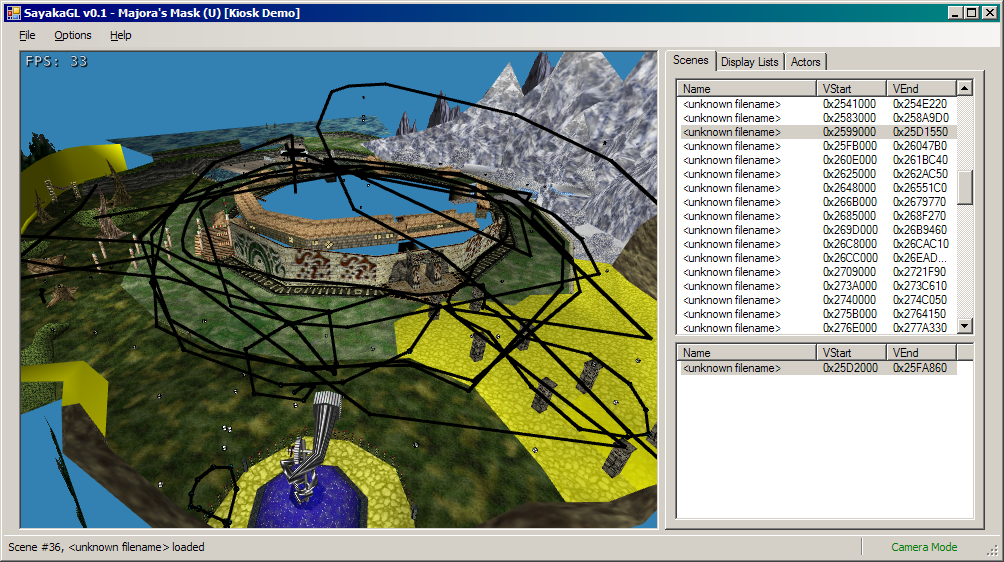
Task: Click the VEnd value 0x25D1550
Action: click(919, 132)
